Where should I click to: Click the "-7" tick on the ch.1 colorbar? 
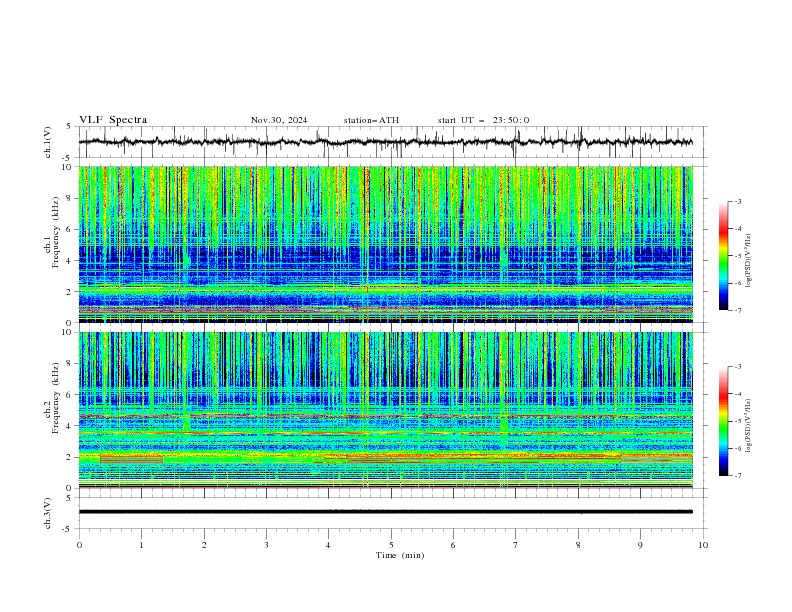point(738,310)
